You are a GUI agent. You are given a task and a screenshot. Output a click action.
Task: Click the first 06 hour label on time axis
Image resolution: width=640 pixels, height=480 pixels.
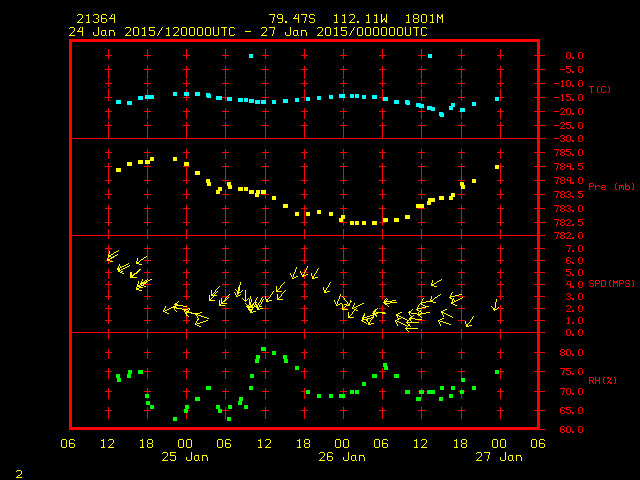point(68,444)
